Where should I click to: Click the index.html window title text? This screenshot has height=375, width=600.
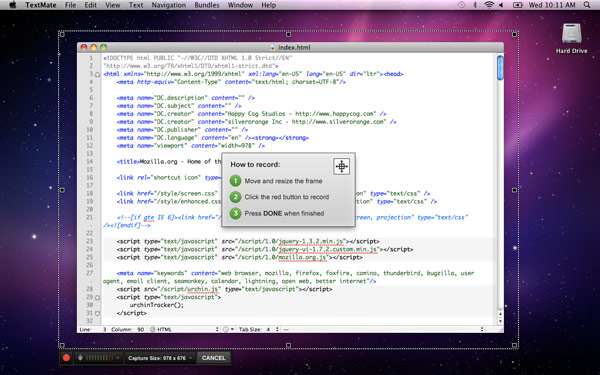[x=294, y=47]
